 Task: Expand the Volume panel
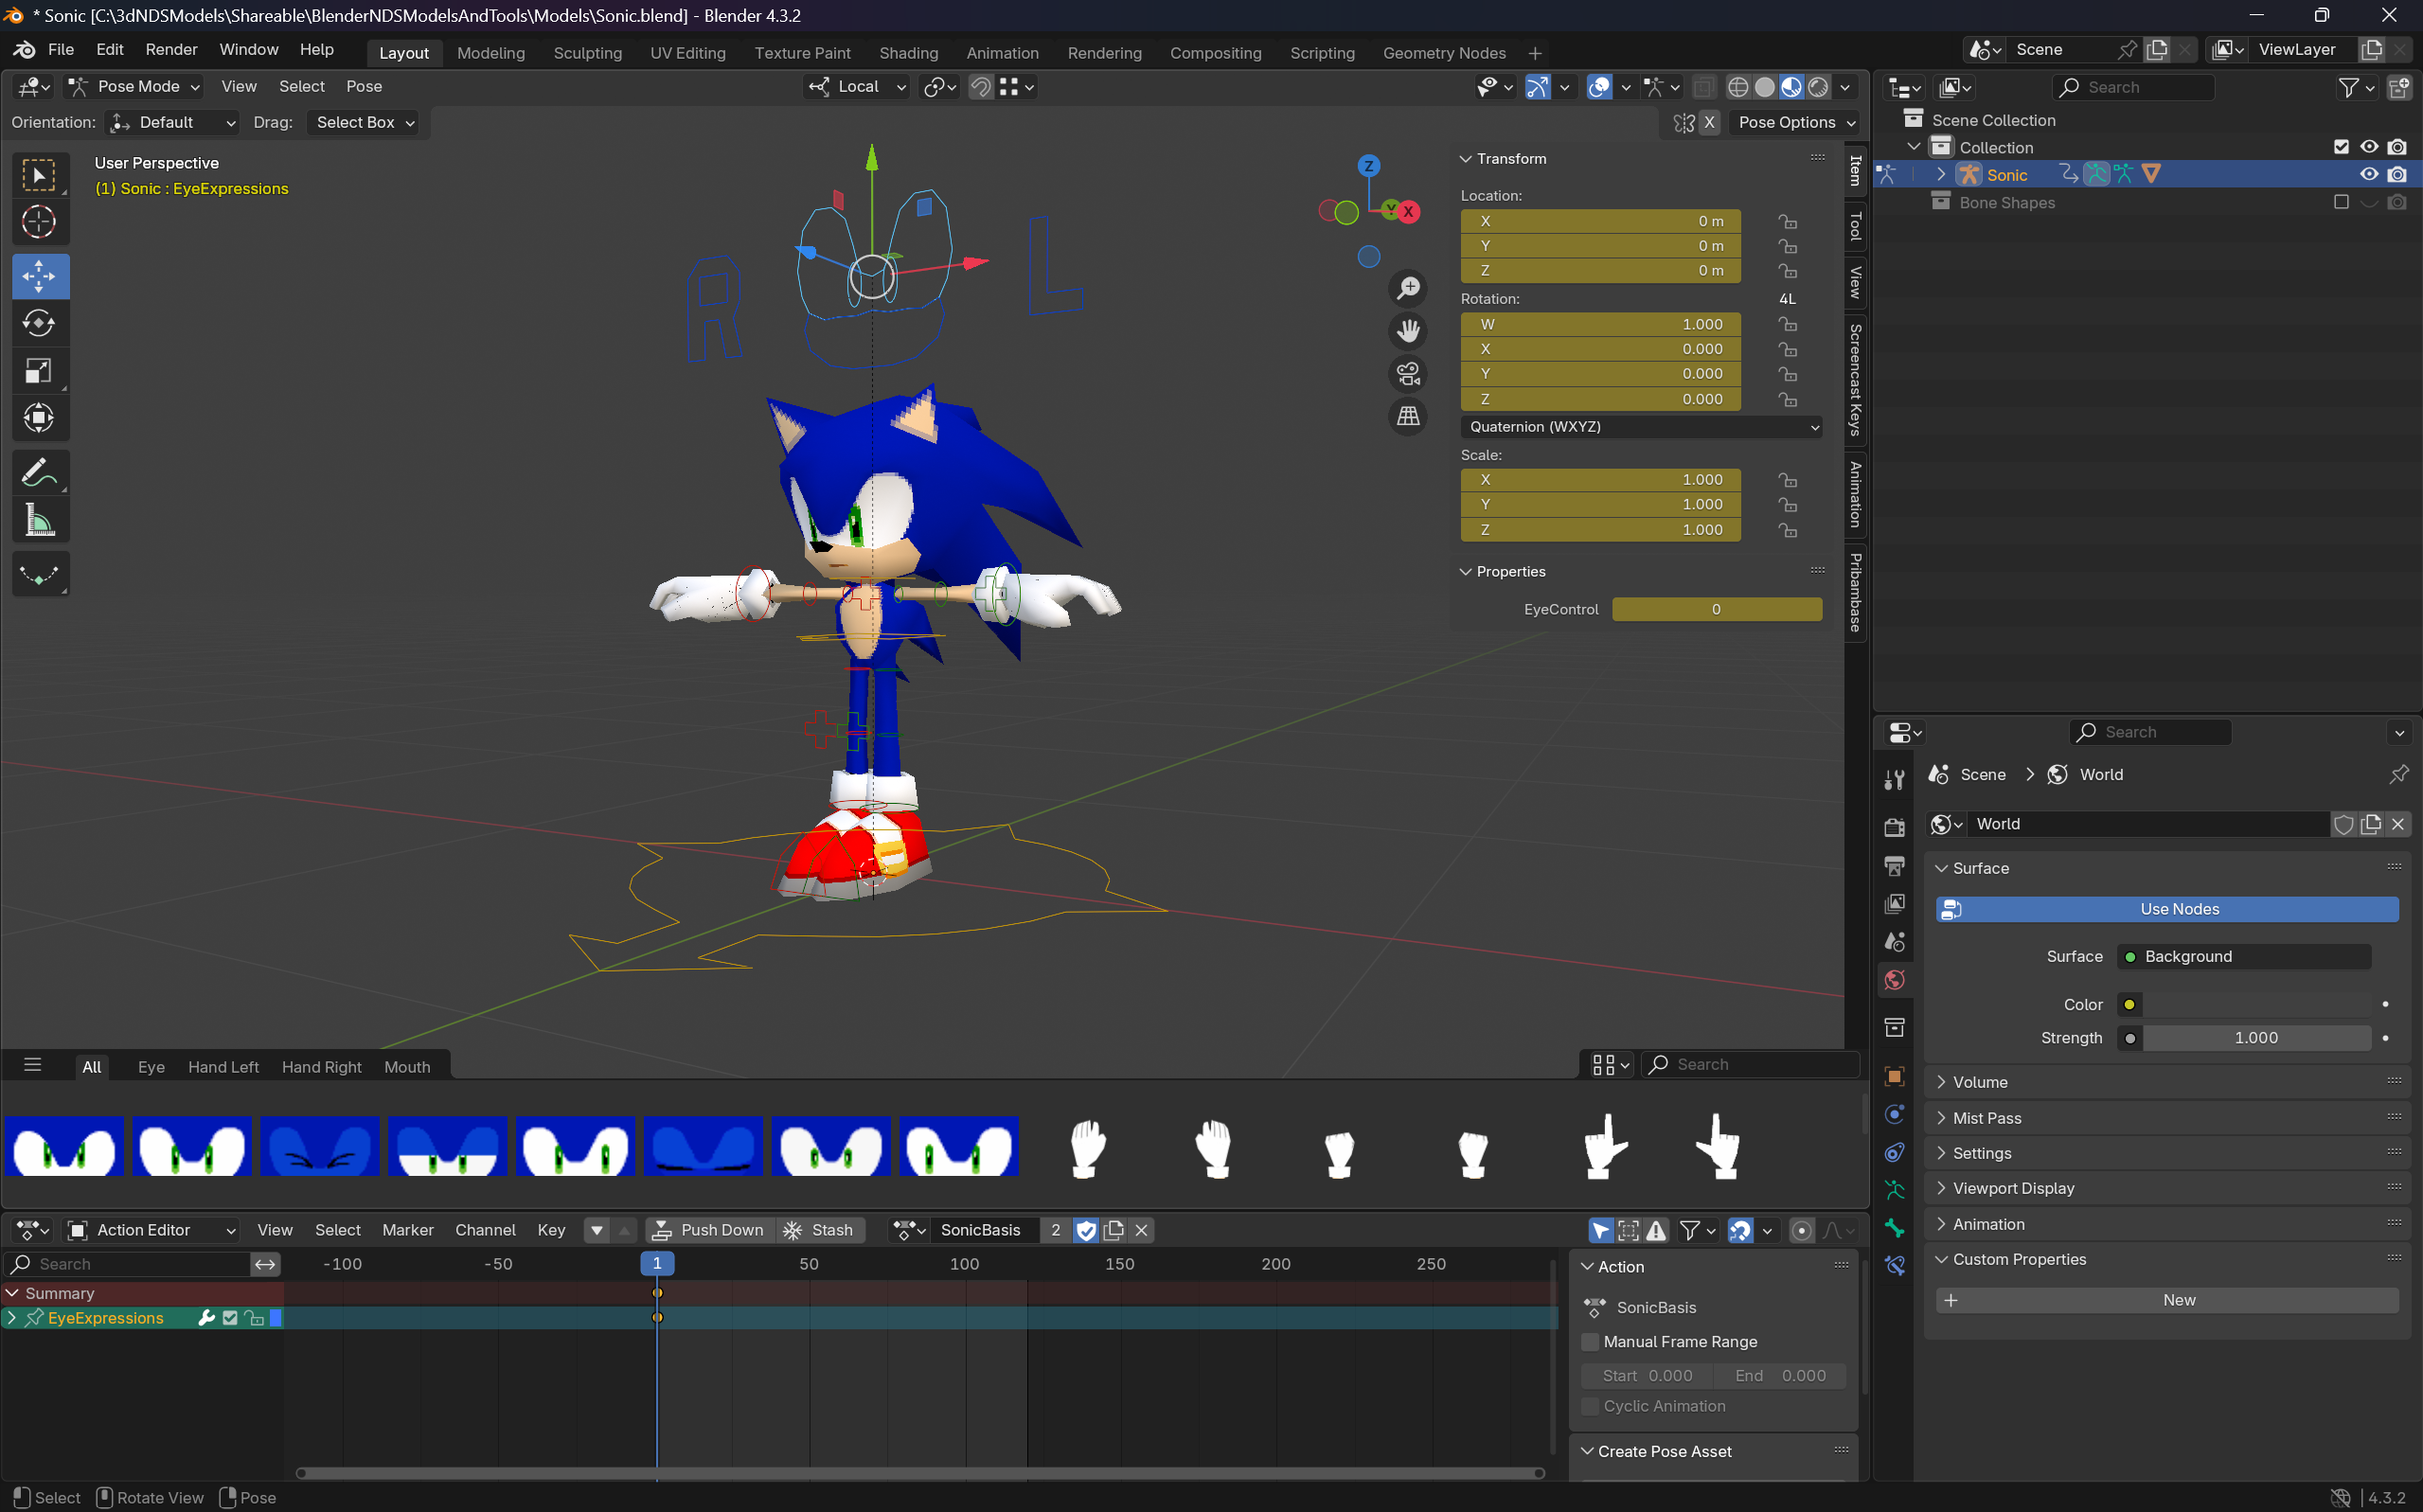(2166, 1082)
